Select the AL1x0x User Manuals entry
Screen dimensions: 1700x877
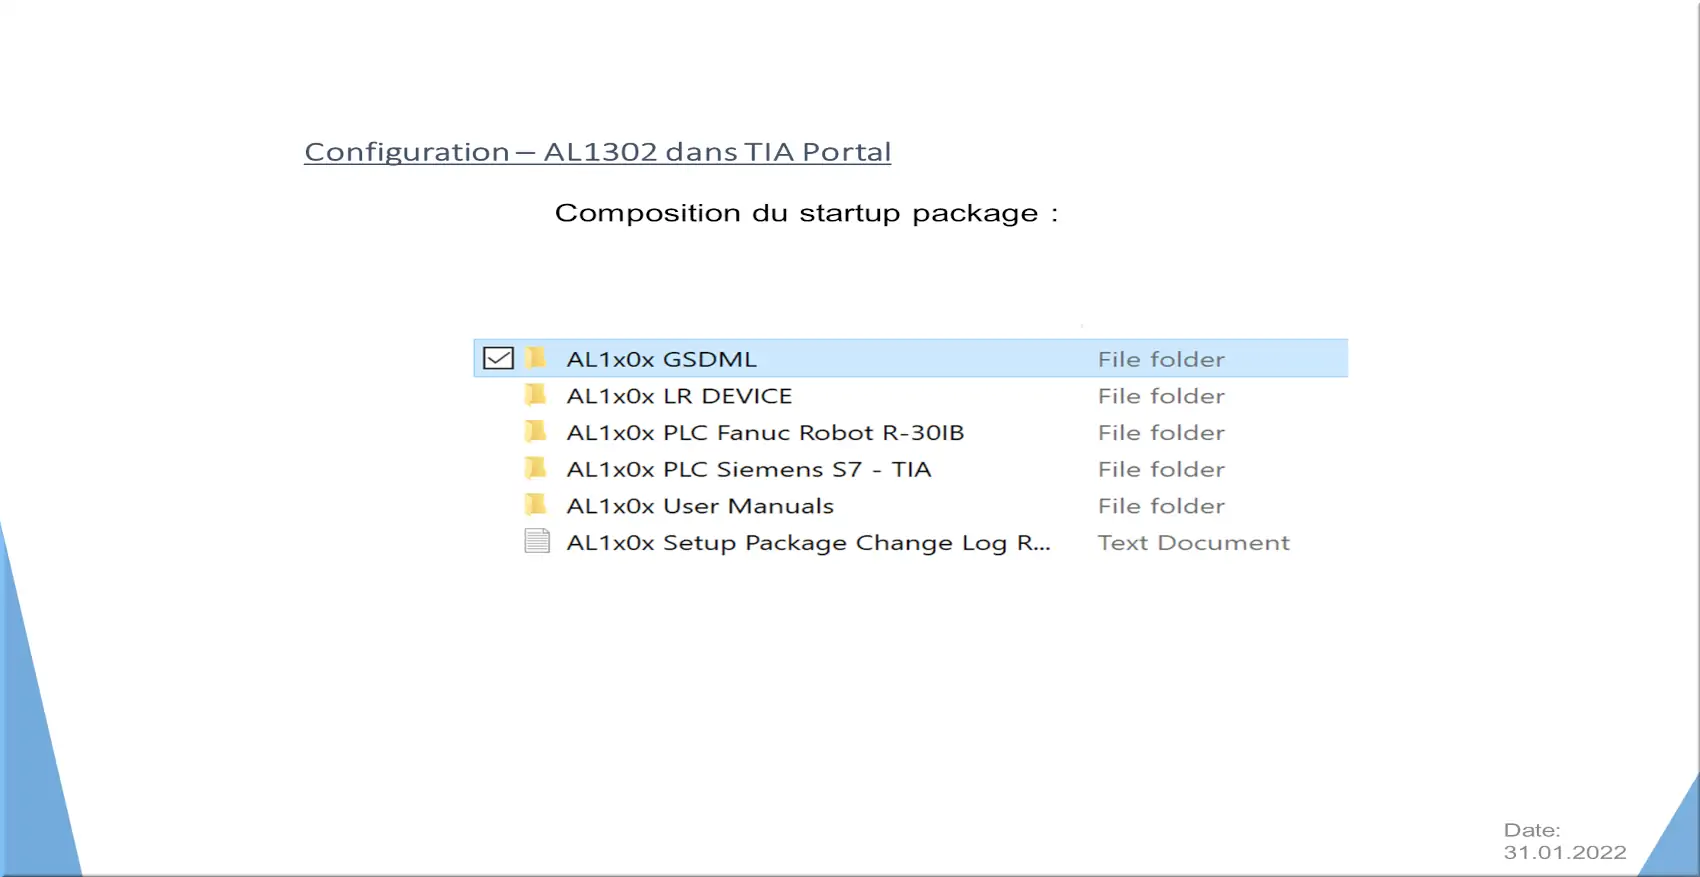(700, 506)
